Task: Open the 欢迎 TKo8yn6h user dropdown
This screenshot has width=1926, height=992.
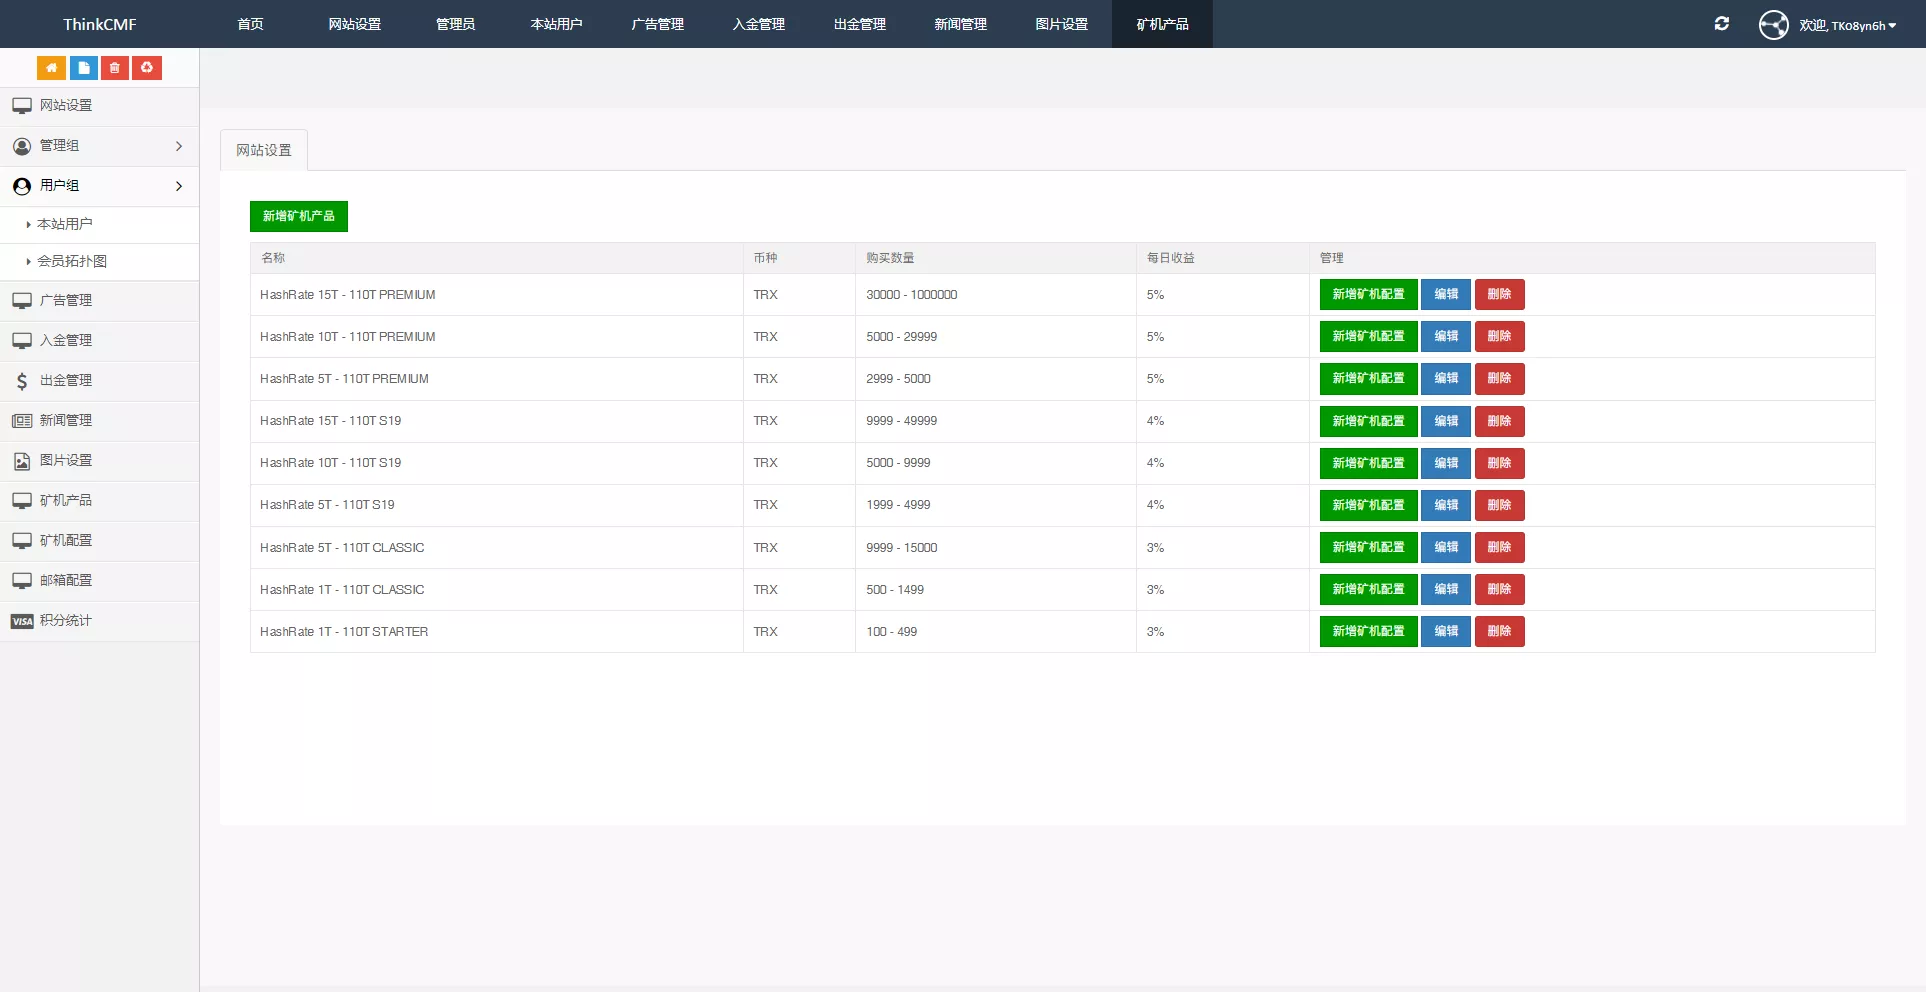Action: 1847,25
